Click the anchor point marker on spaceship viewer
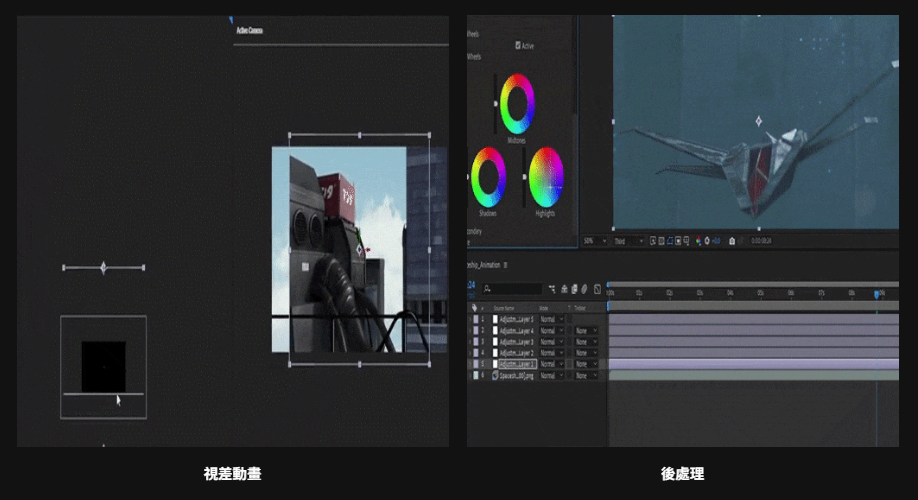The height and width of the screenshot is (500, 918). (x=759, y=121)
